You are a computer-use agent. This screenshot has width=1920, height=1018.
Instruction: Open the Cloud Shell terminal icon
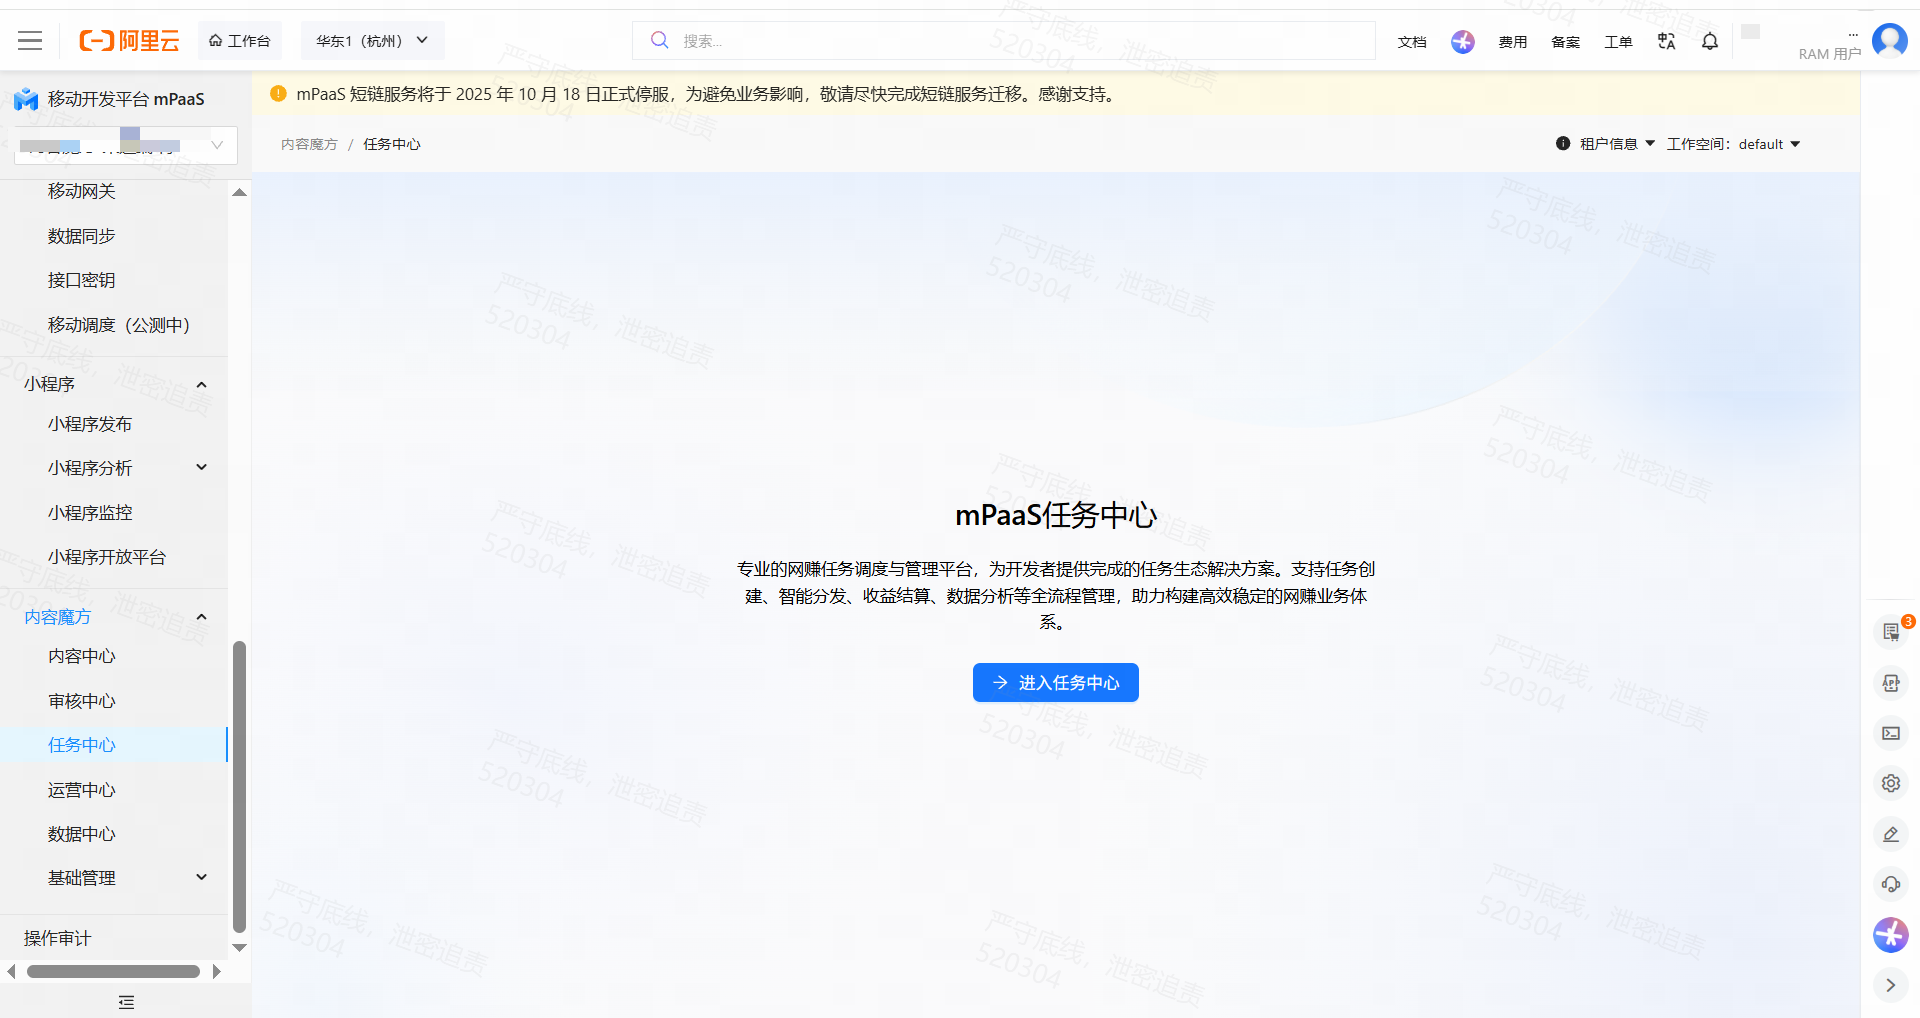coord(1891,733)
